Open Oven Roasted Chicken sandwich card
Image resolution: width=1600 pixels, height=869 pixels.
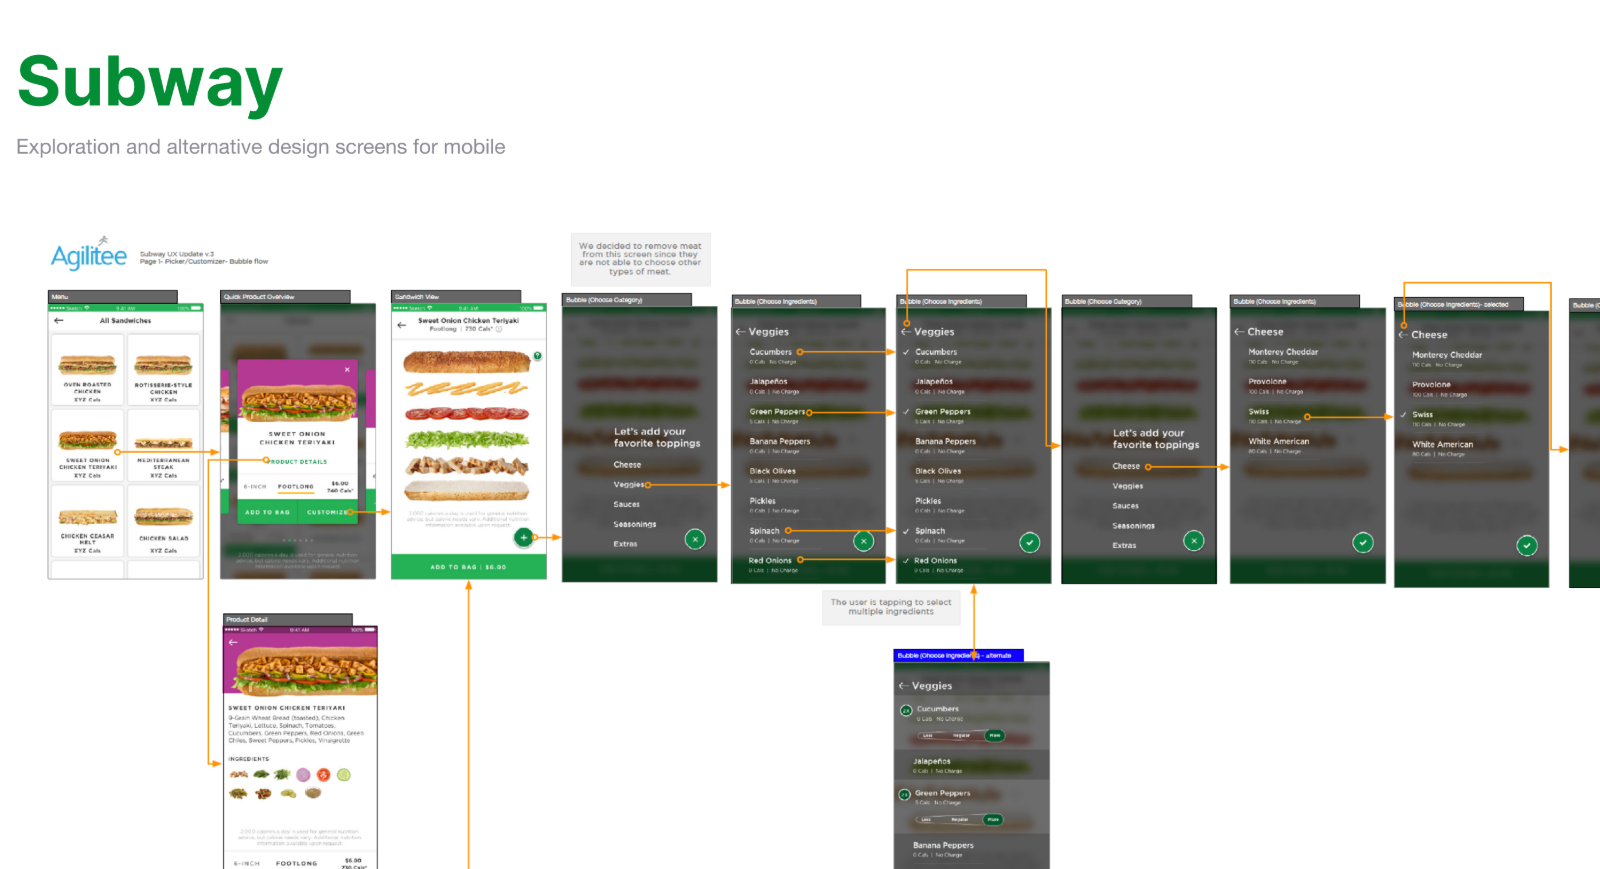click(88, 370)
